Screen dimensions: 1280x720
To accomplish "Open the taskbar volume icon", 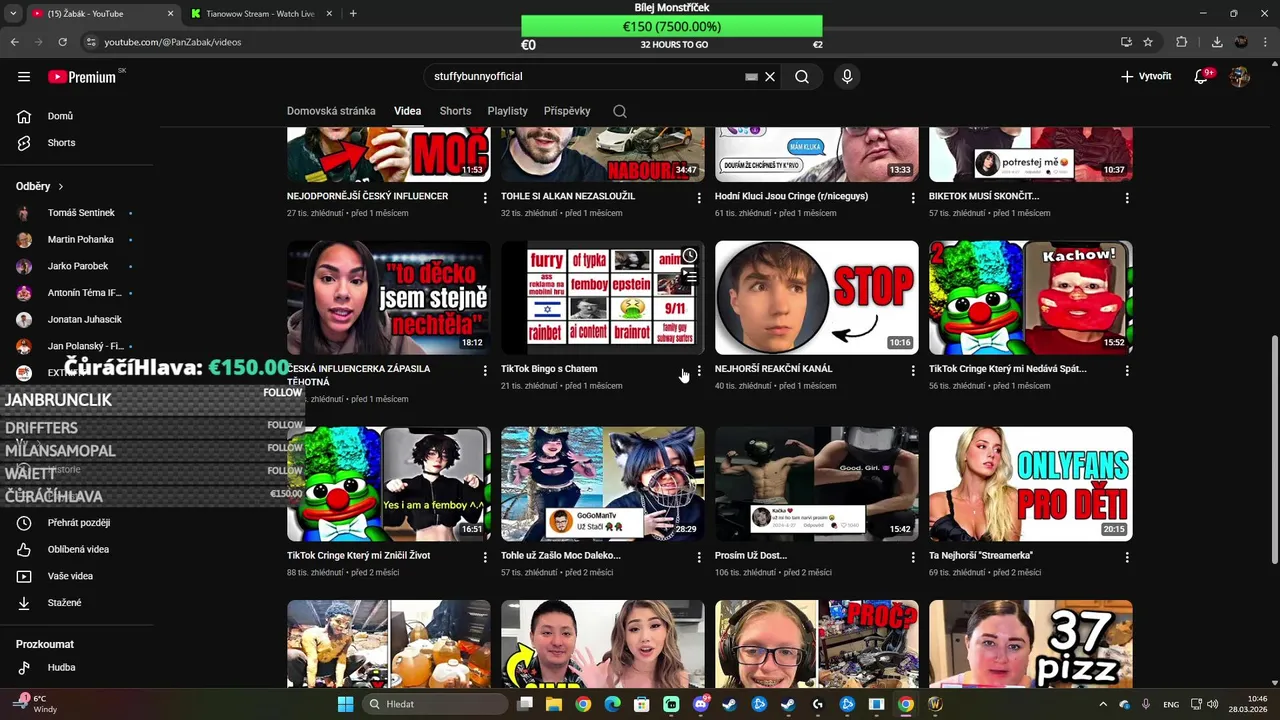I will tap(1212, 704).
